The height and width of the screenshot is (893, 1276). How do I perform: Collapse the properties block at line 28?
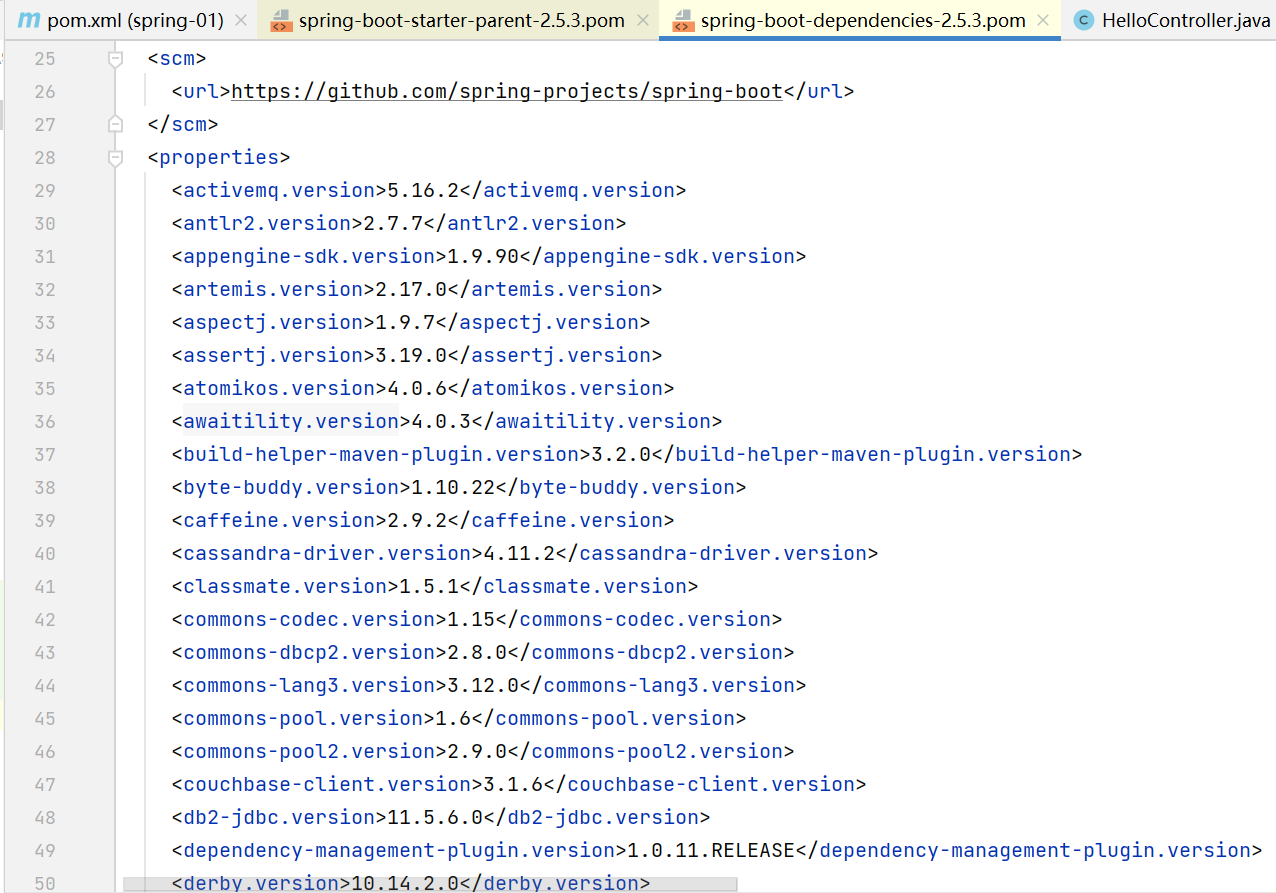pyautogui.click(x=115, y=158)
